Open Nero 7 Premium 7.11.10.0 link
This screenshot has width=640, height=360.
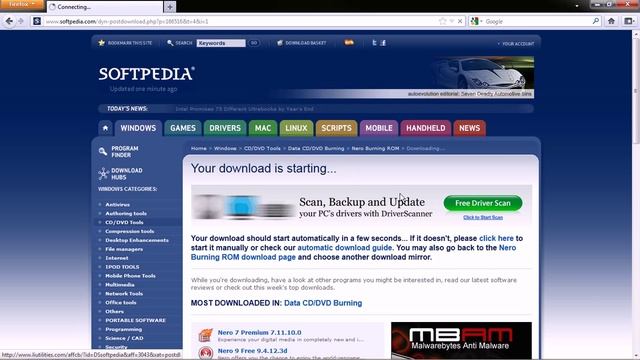coord(260,333)
